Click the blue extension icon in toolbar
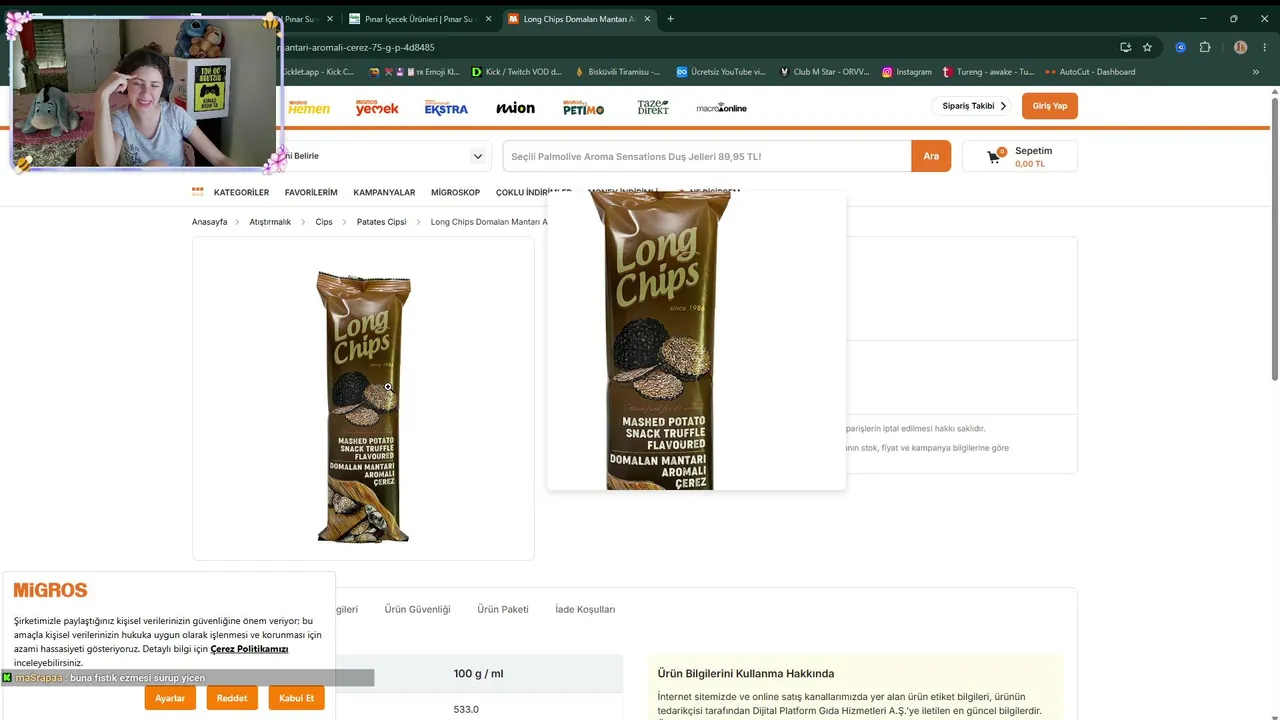Viewport: 1280px width, 720px height. click(1181, 47)
